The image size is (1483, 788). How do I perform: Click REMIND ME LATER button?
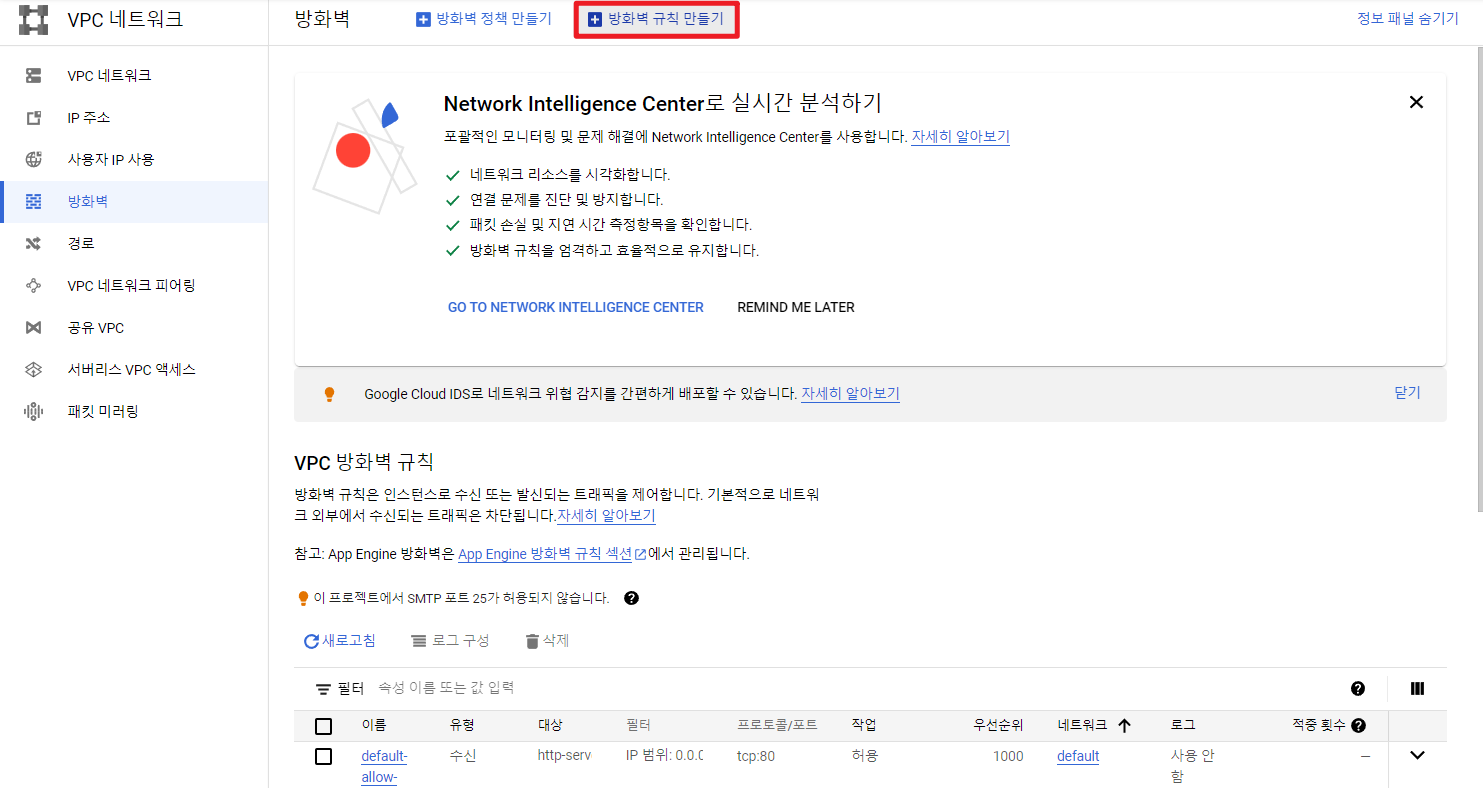(796, 307)
